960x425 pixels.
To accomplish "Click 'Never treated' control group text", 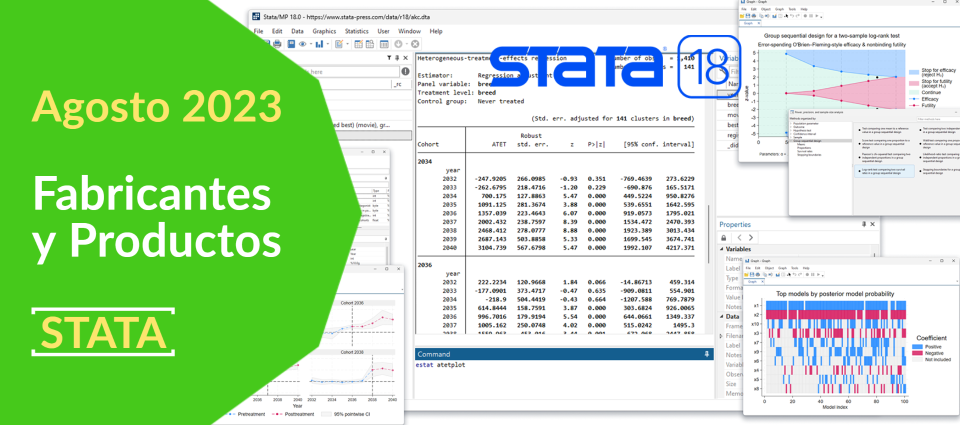I will point(501,102).
